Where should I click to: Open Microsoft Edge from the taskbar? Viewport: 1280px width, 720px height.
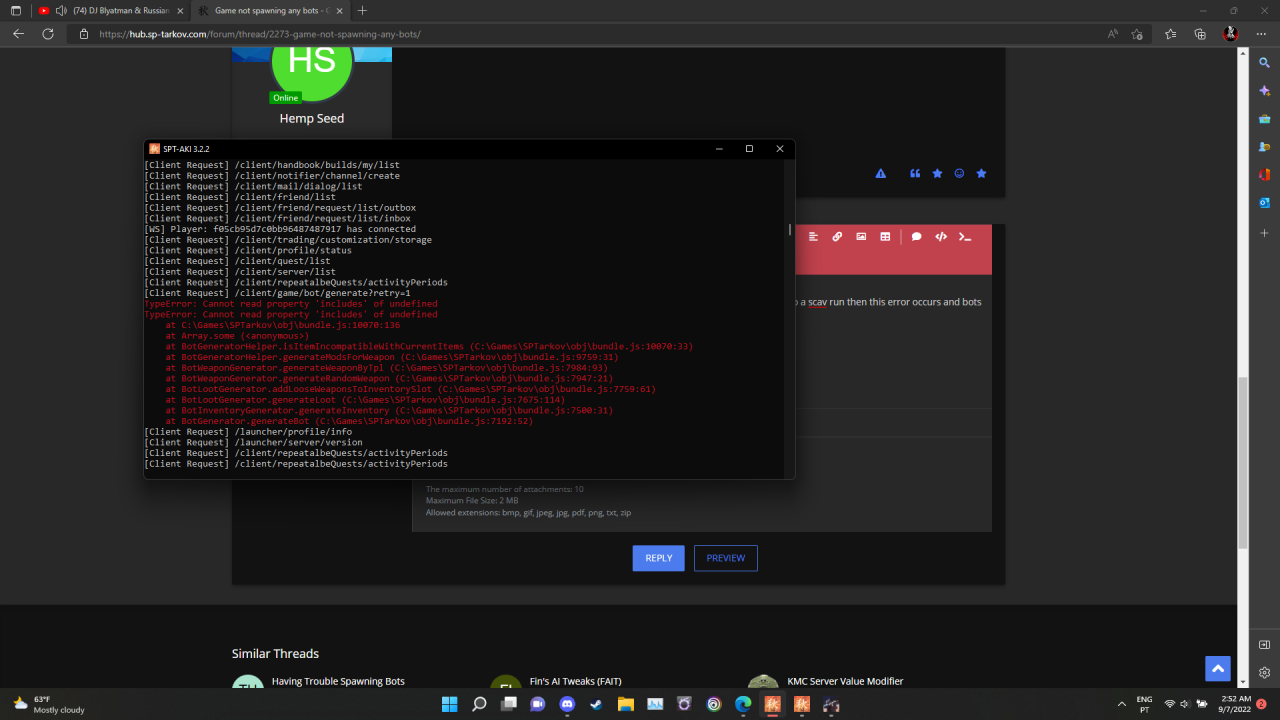point(742,704)
